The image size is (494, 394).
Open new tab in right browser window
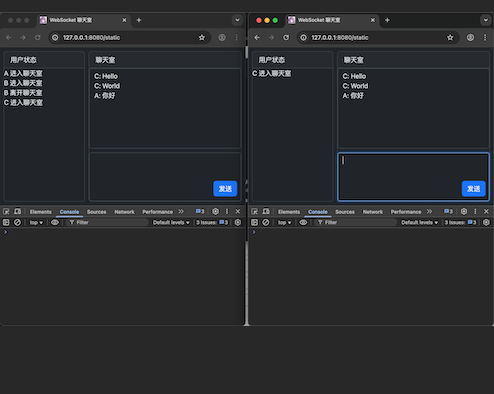(x=387, y=20)
